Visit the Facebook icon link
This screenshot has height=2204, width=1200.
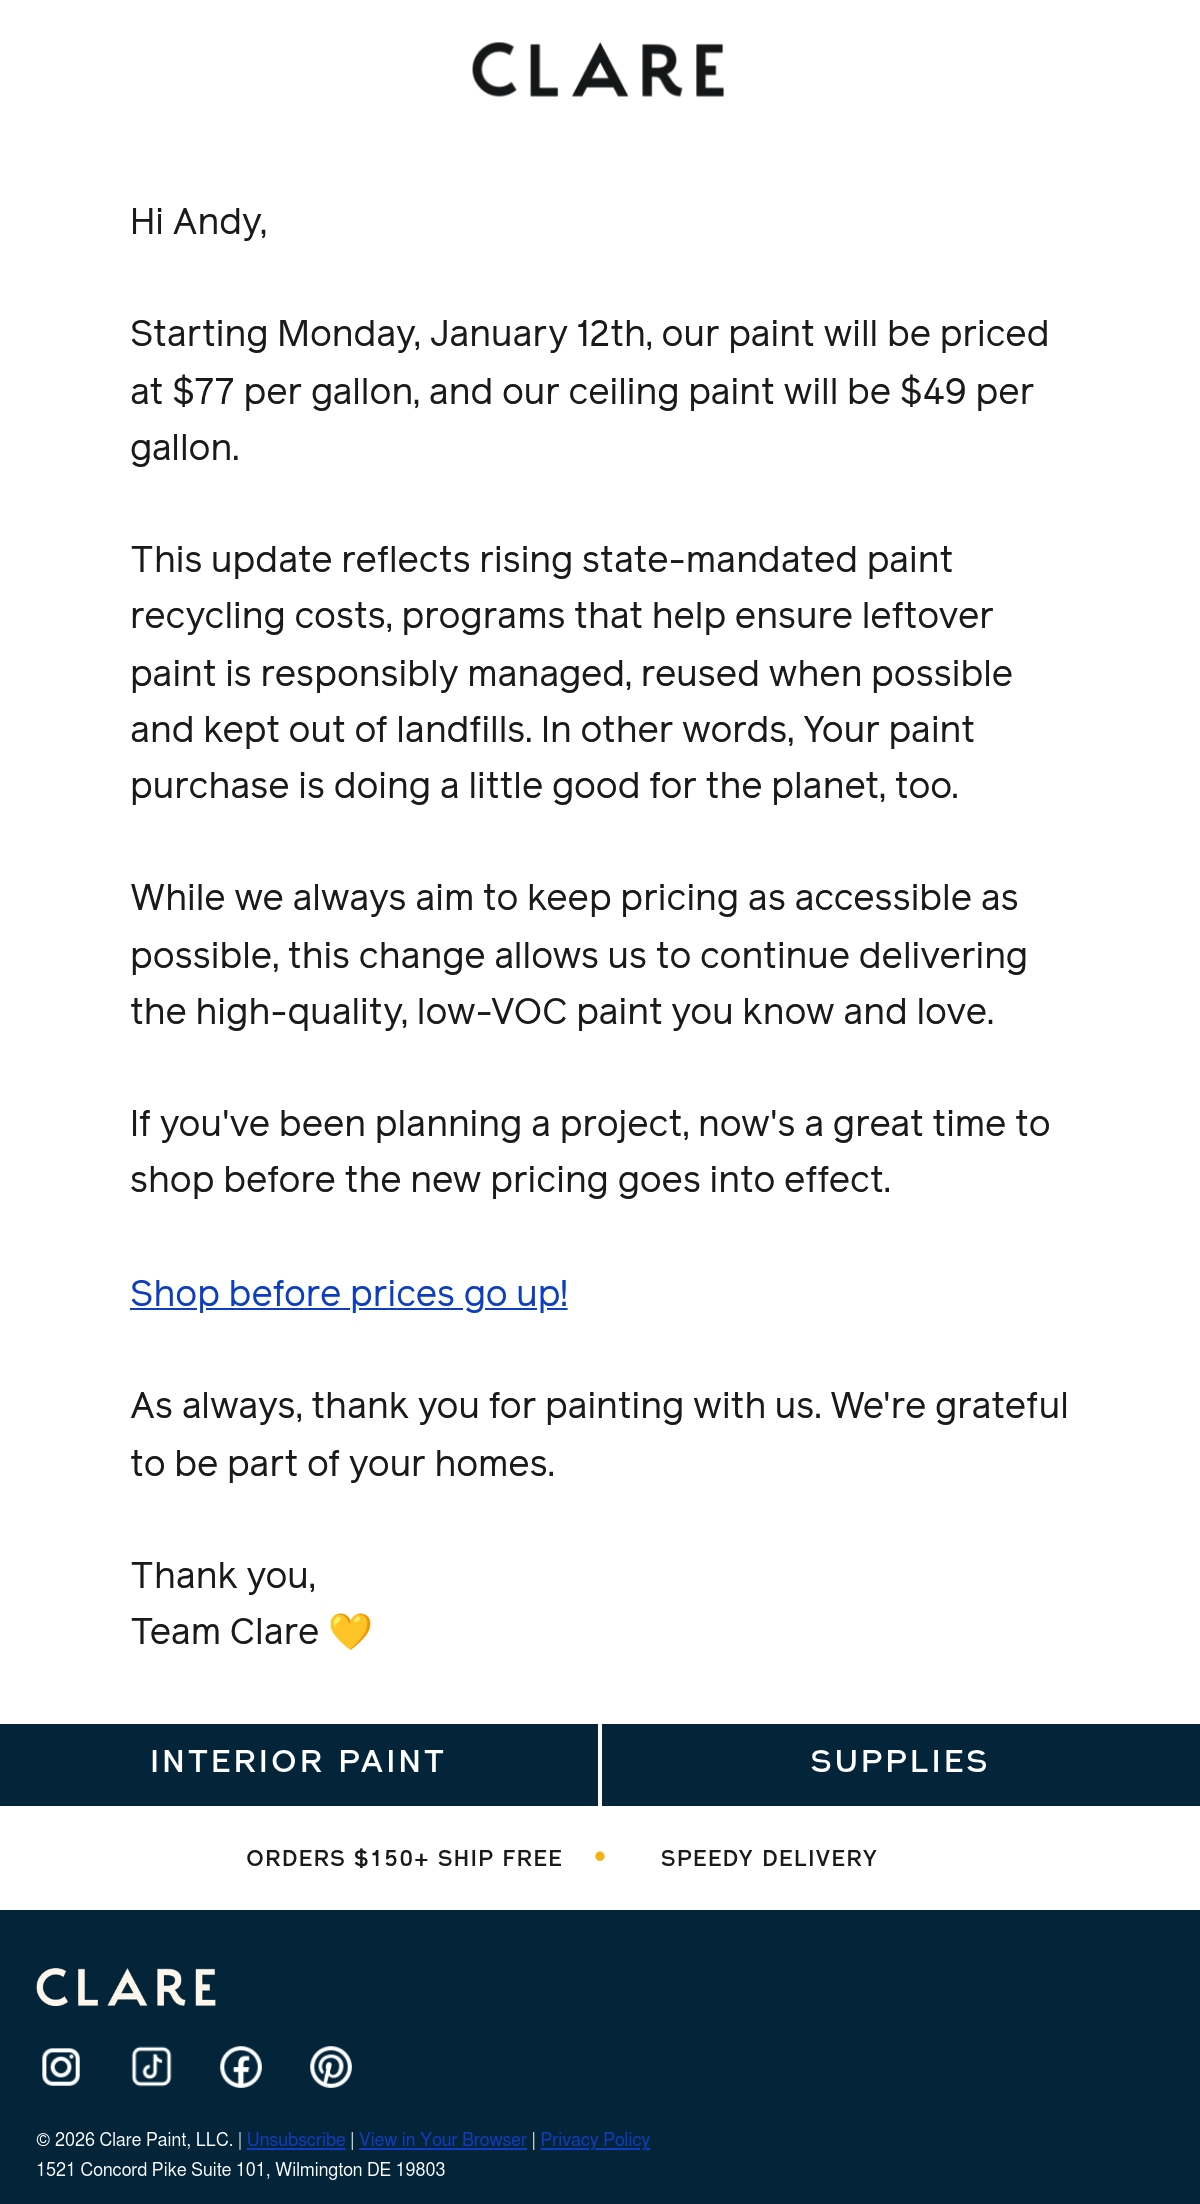click(241, 2066)
